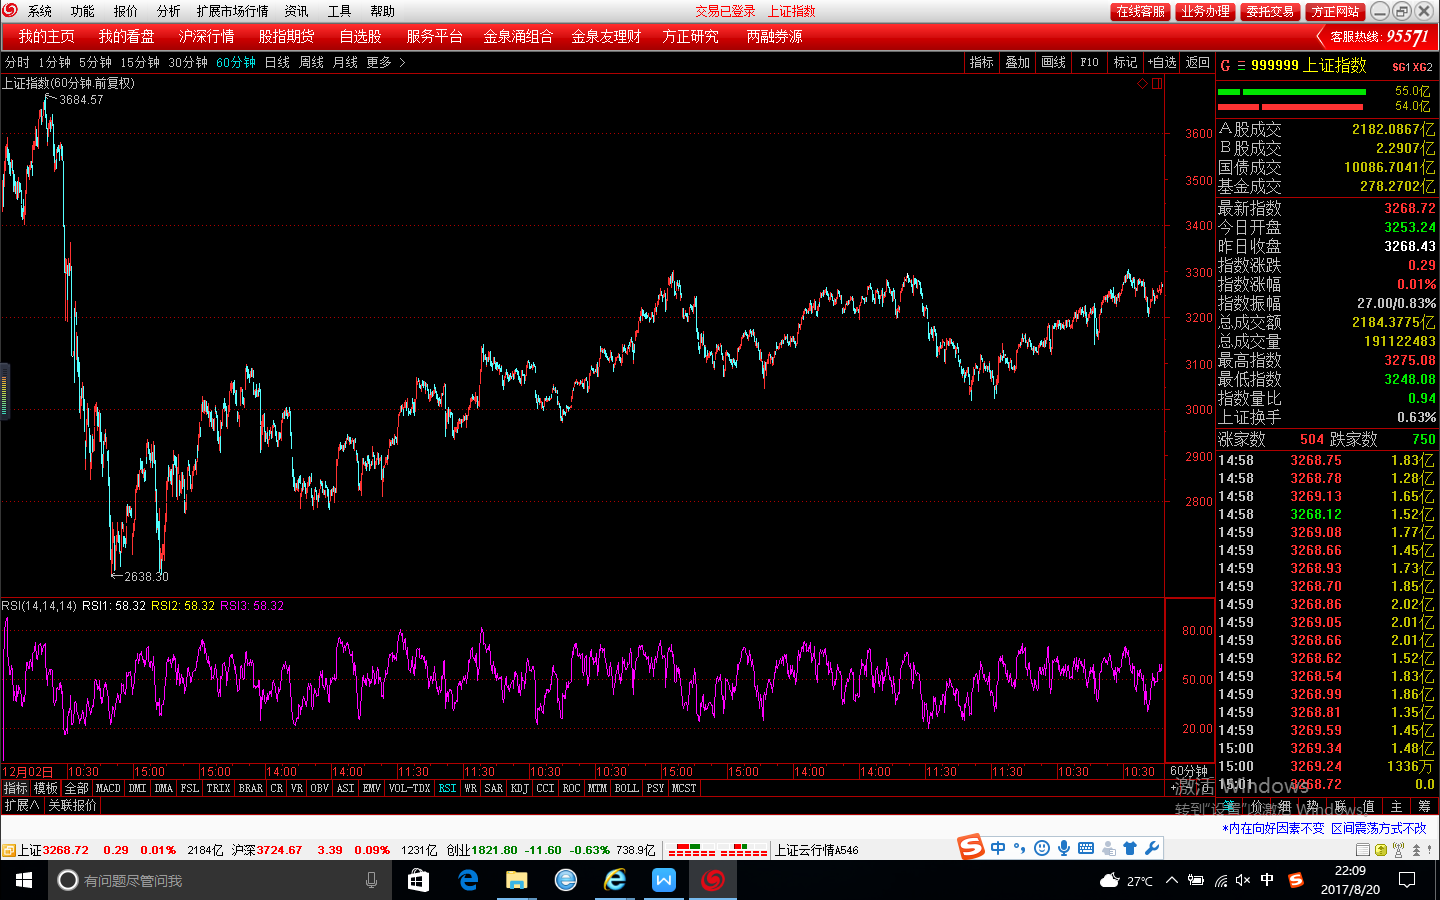Collapse the 扩展 panel at bottom
This screenshot has width=1440, height=900.
coord(21,805)
